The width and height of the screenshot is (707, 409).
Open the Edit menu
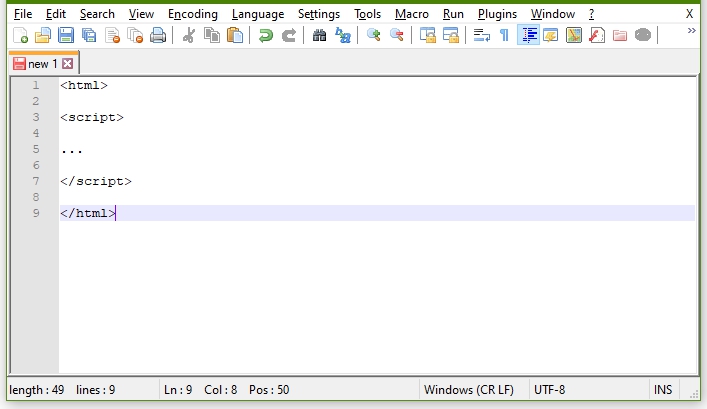[56, 14]
